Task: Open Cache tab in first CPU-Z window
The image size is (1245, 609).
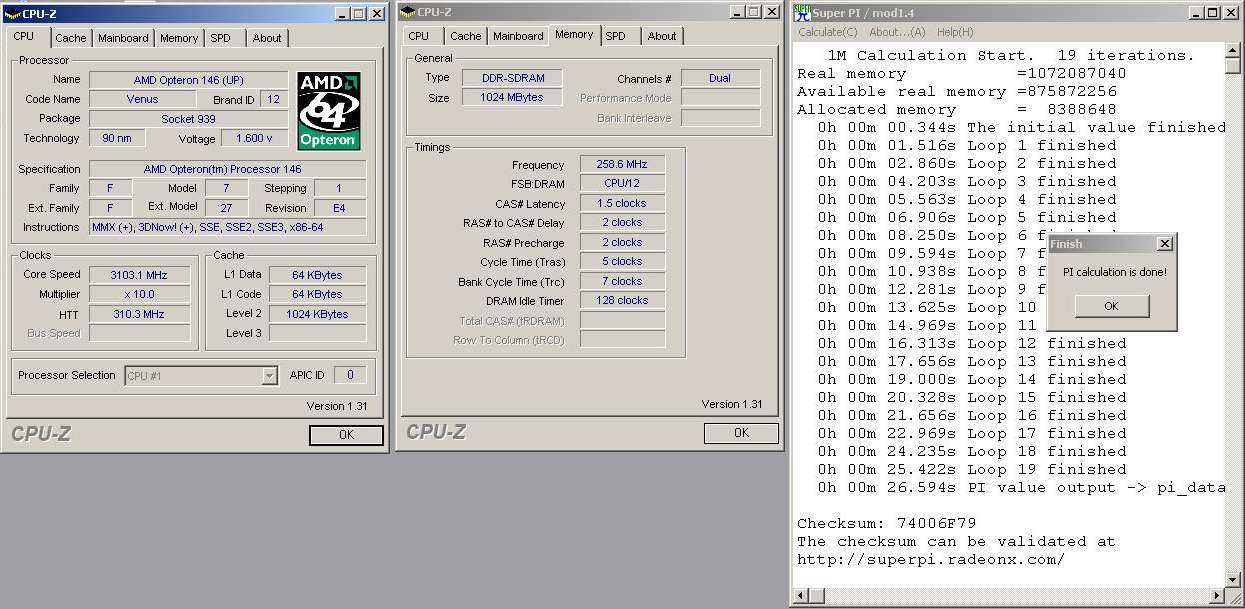Action: pyautogui.click(x=71, y=38)
